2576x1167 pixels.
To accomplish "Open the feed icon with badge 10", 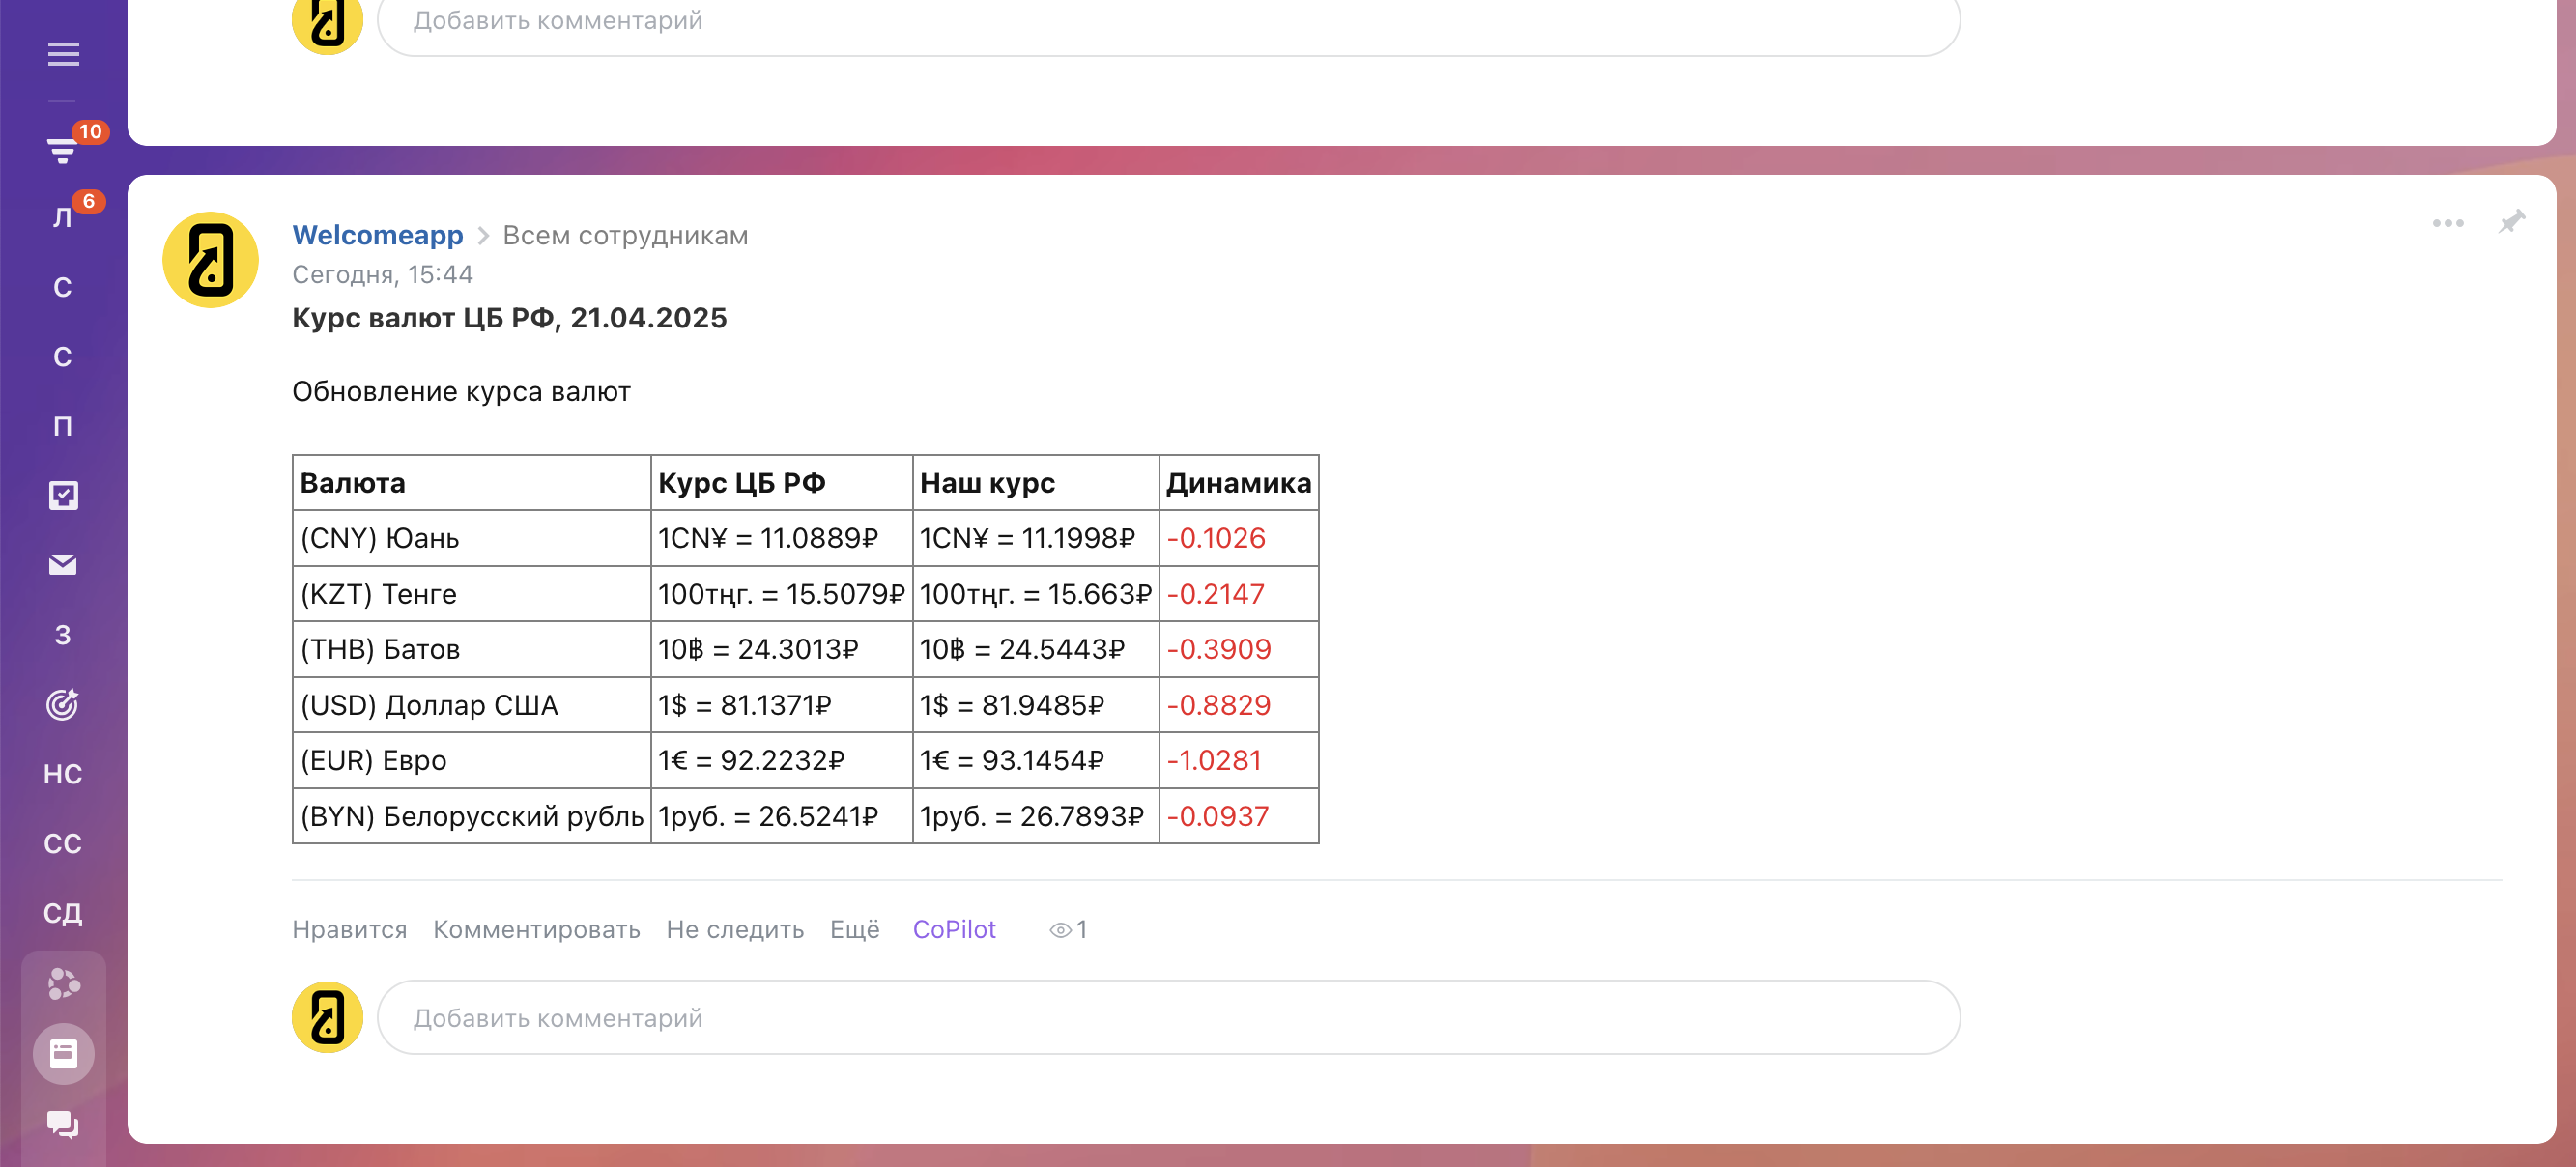I will (63, 149).
